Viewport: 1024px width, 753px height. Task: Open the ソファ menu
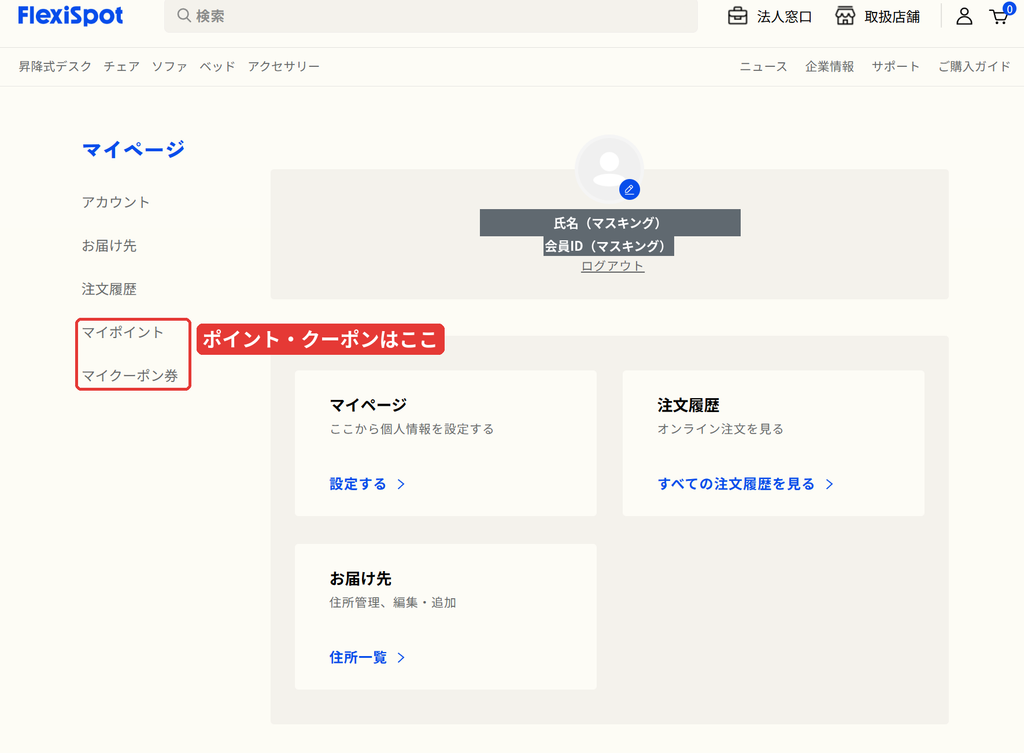(x=169, y=66)
